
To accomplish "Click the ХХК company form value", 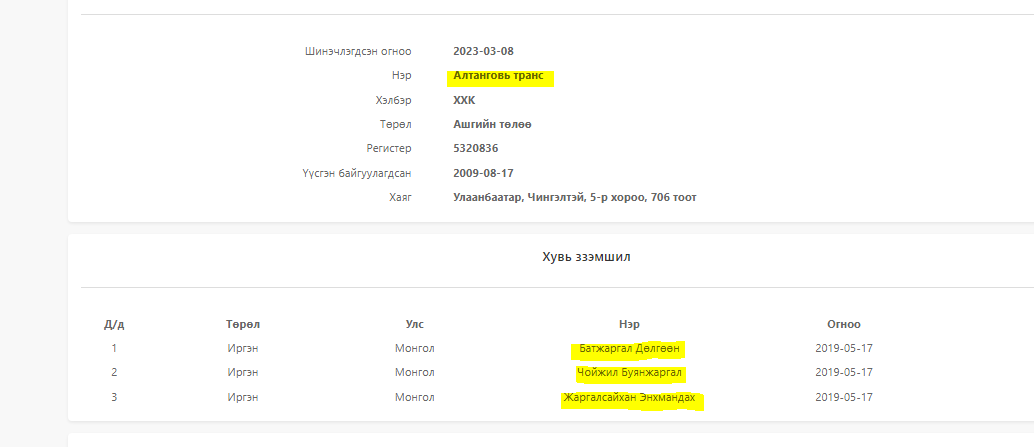I will pos(464,100).
